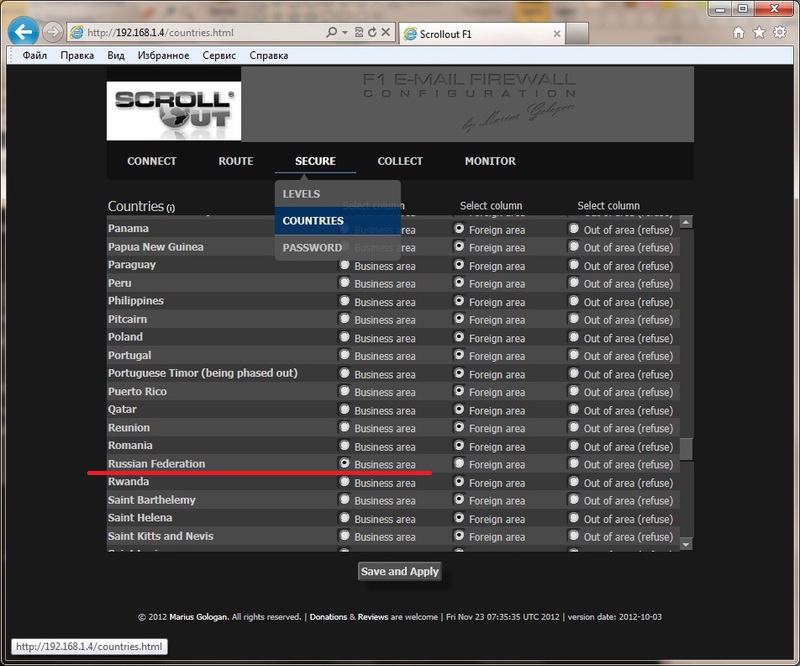Open the Справка menu
Image resolution: width=800 pixels, height=666 pixels.
[x=268, y=55]
